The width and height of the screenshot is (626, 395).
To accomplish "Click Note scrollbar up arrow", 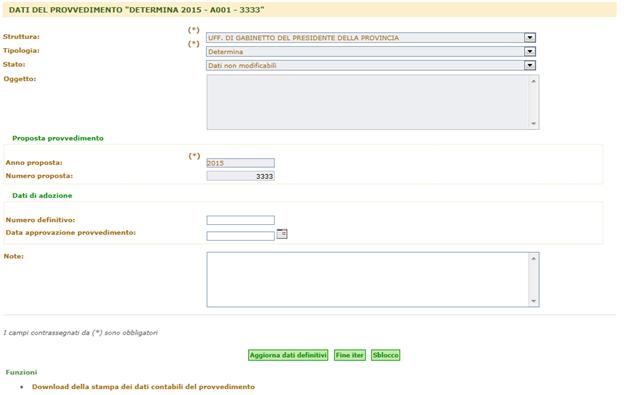I will click(x=533, y=258).
